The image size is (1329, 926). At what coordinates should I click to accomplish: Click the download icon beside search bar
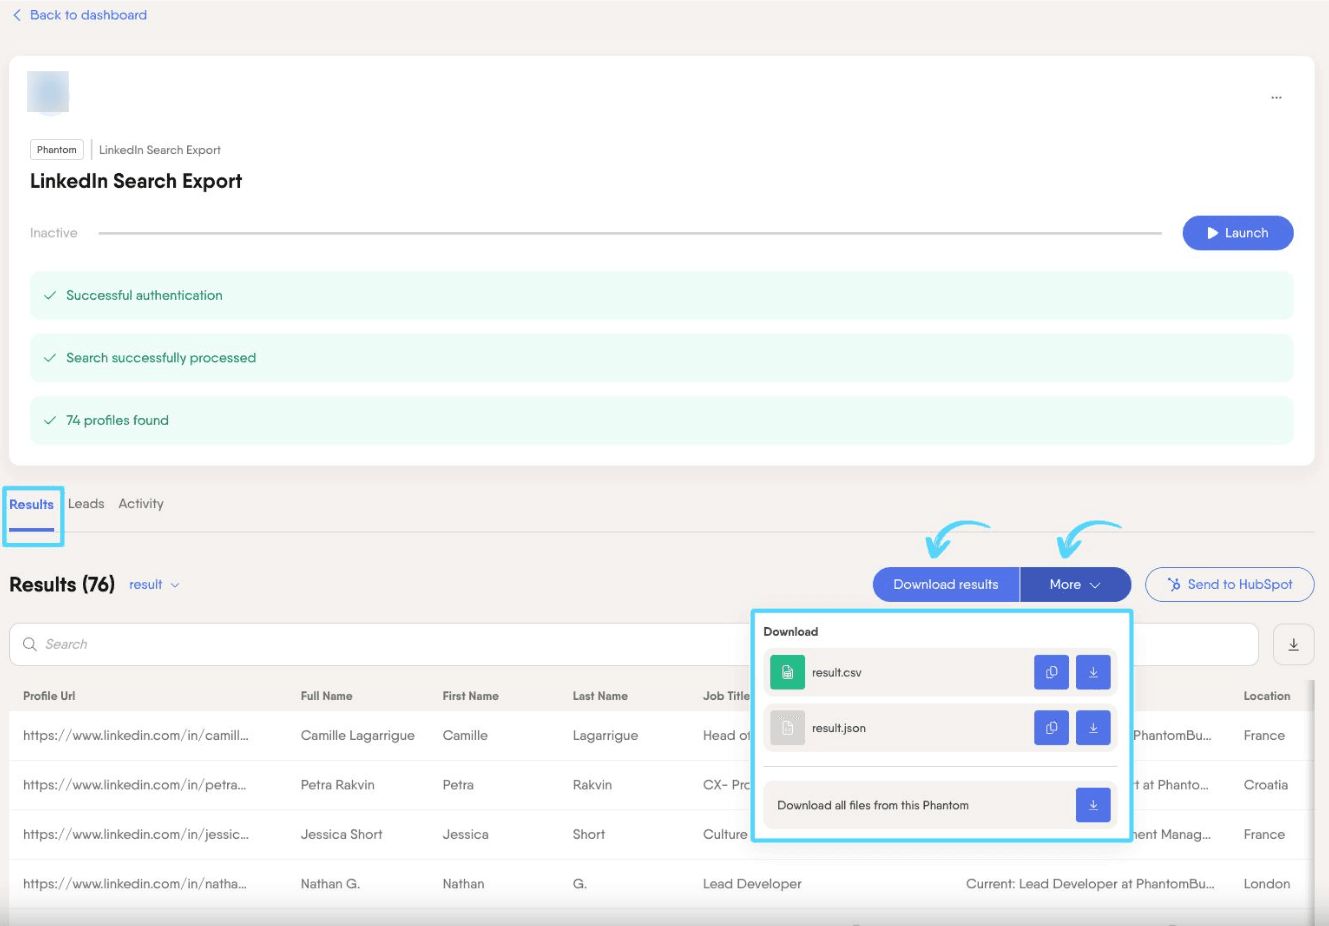point(1293,644)
